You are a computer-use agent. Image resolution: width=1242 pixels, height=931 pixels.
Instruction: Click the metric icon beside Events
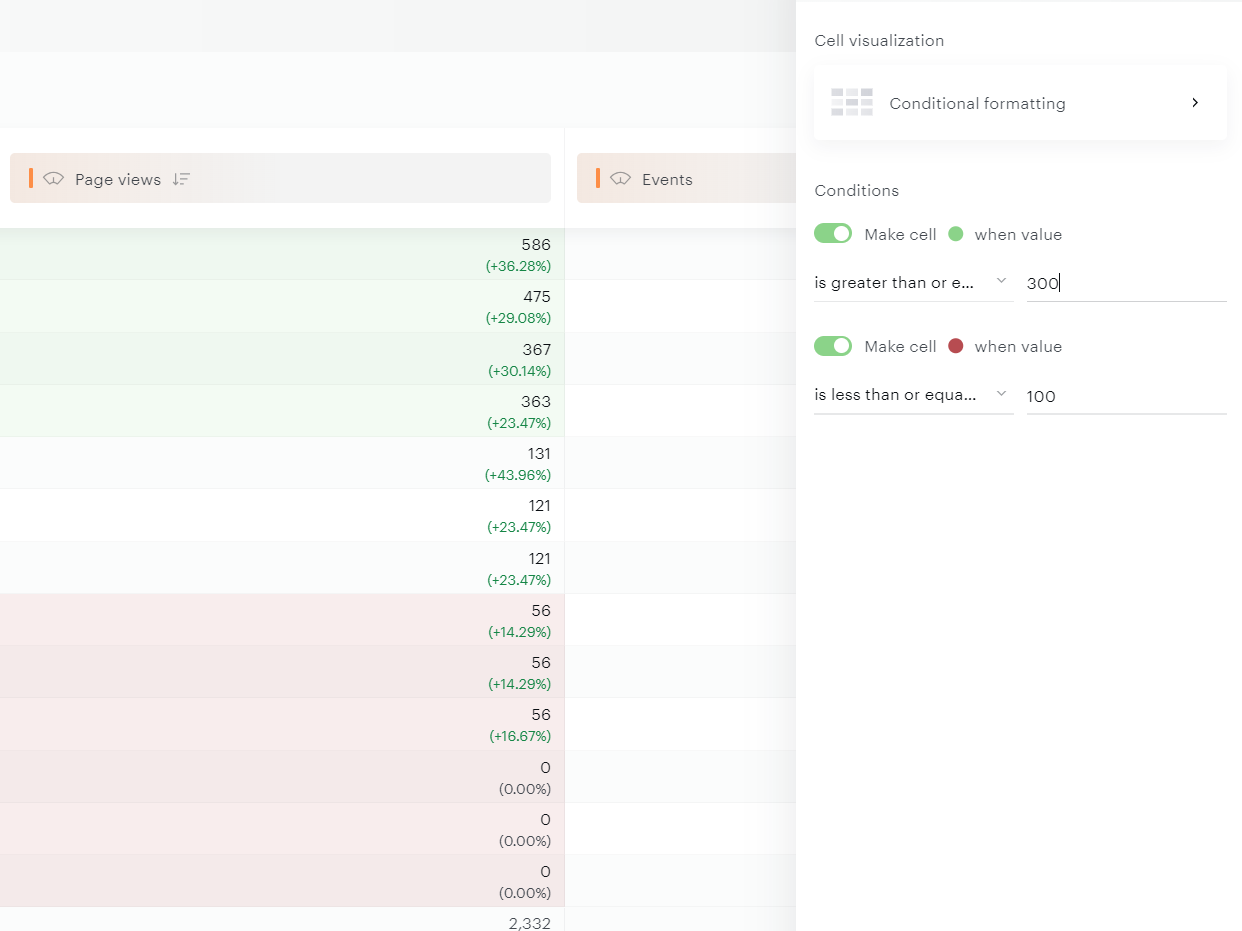click(x=621, y=179)
